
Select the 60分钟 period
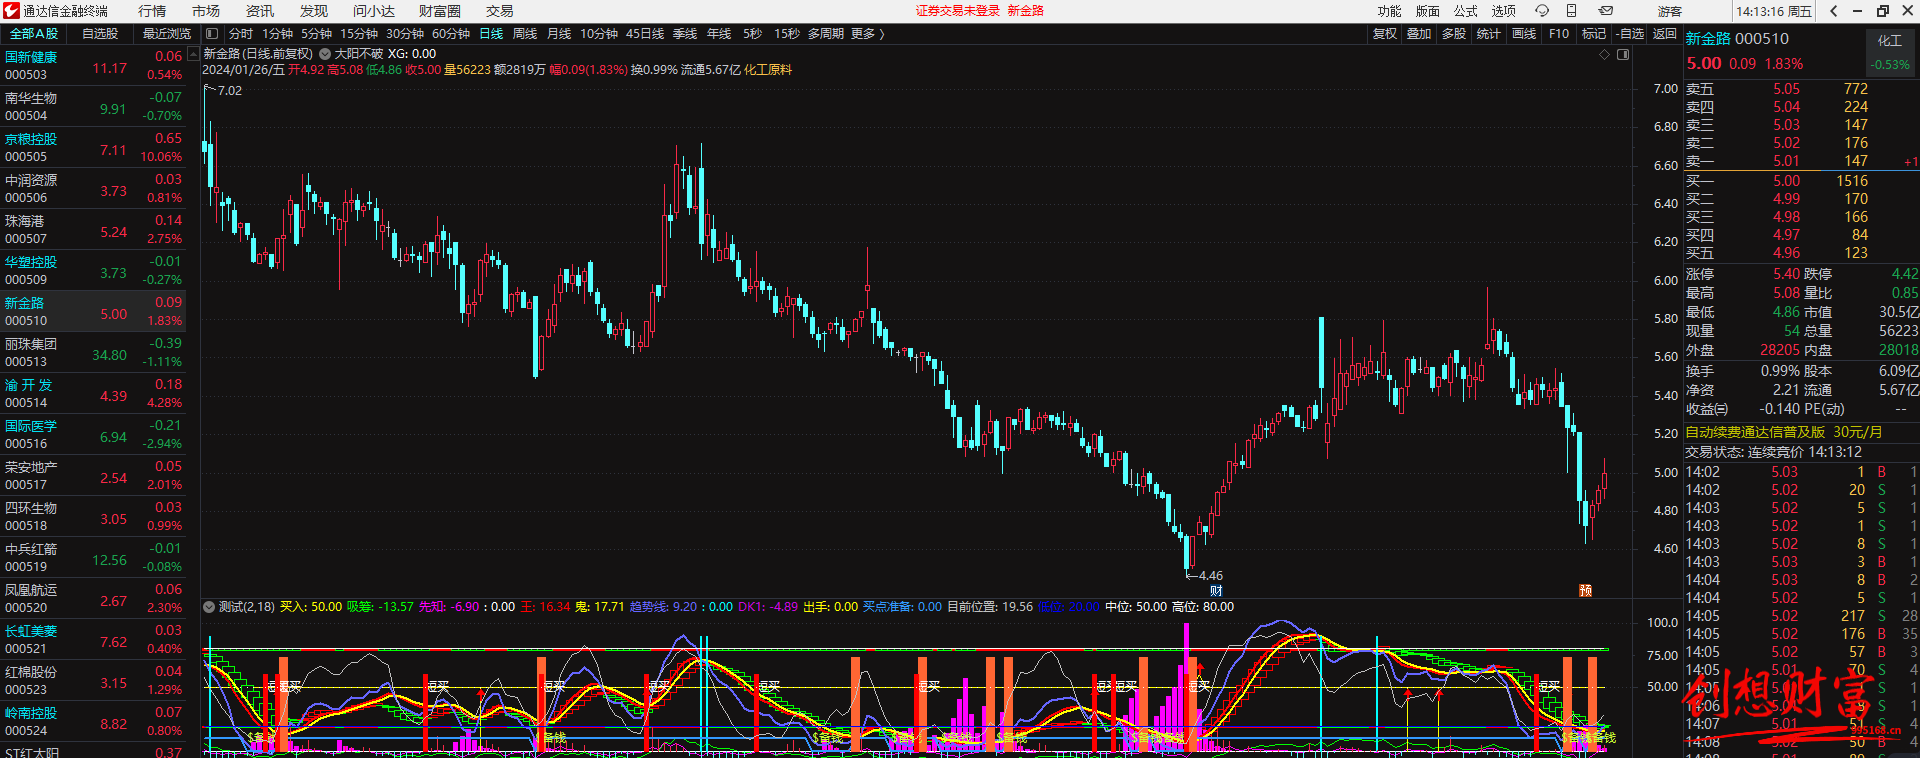coord(451,34)
